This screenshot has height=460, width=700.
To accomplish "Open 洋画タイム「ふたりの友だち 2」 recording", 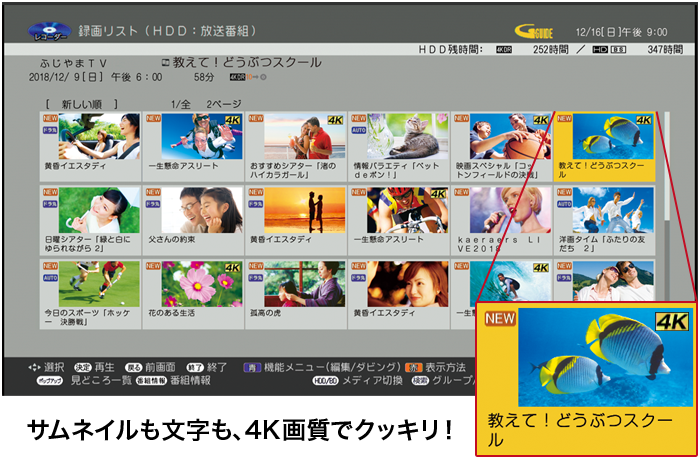I will click(604, 221).
